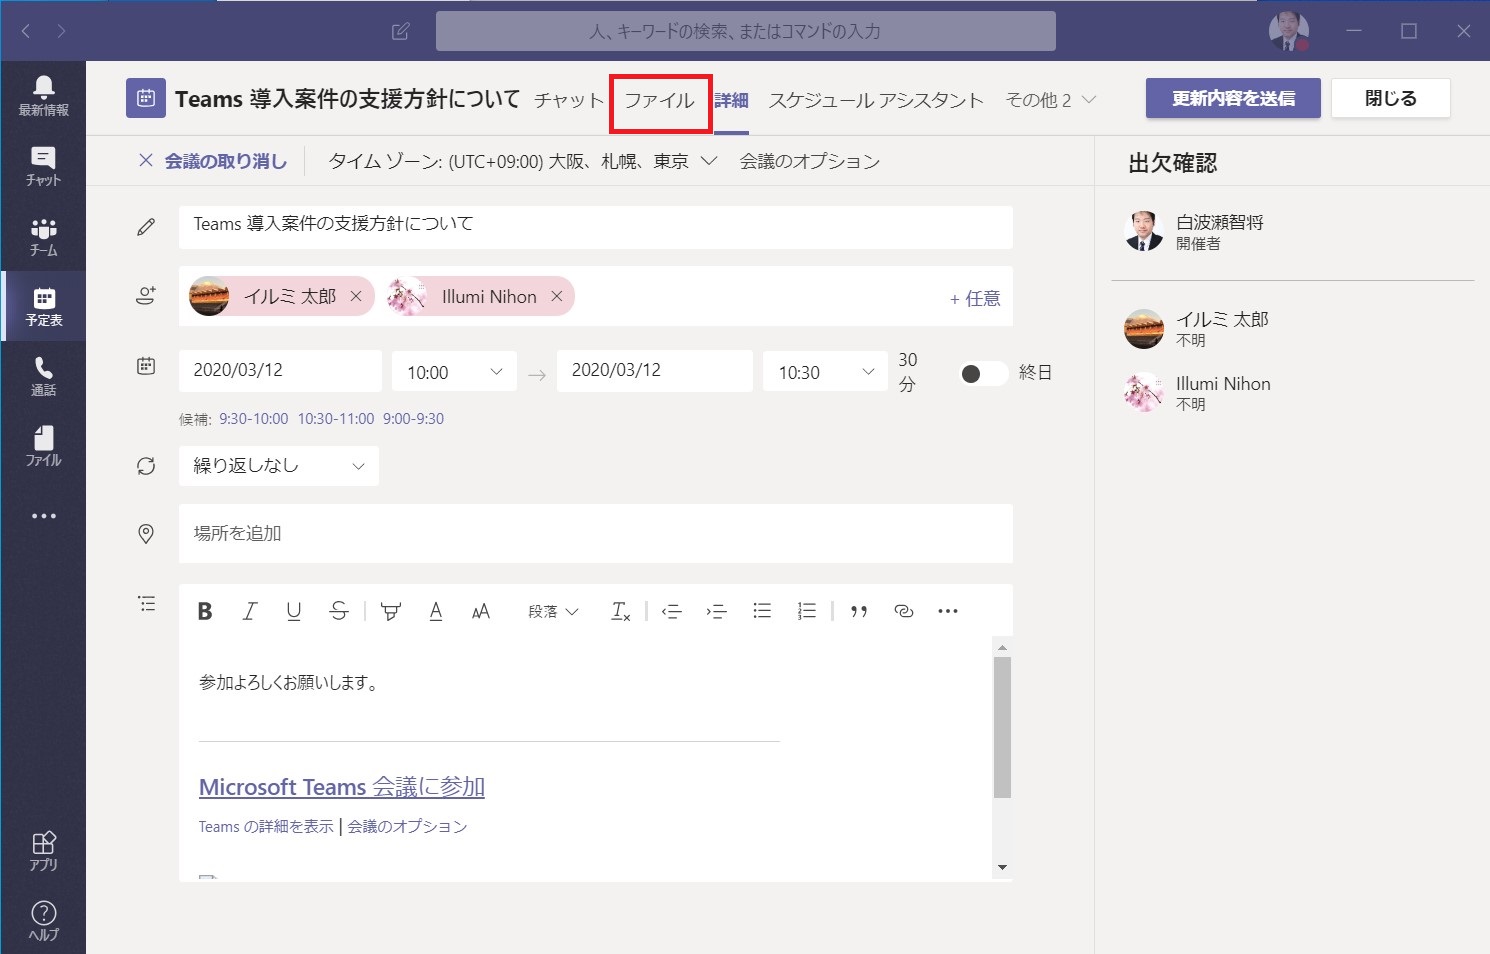Open the Chat (チャット) sidebar icon
The width and height of the screenshot is (1490, 954).
pyautogui.click(x=43, y=166)
